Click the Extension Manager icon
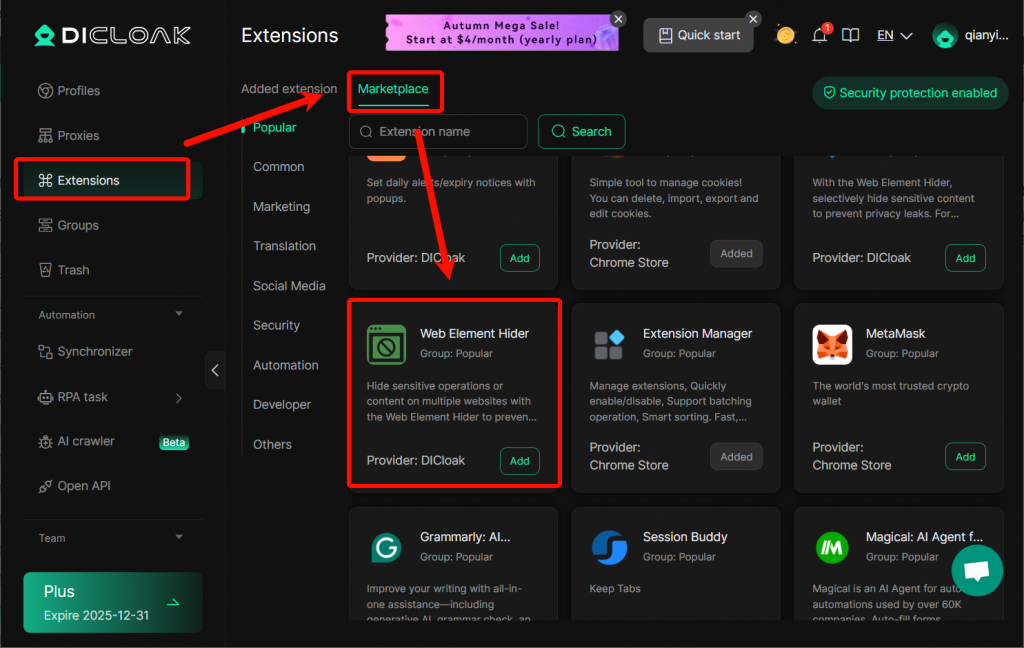Screen dimensions: 1024x648 tap(609, 344)
